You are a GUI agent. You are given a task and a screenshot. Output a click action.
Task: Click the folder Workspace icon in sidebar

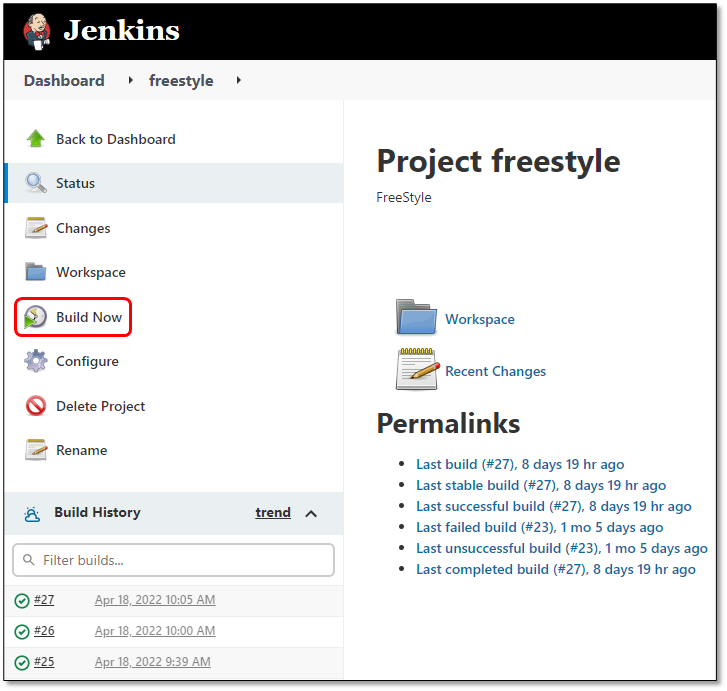[36, 272]
